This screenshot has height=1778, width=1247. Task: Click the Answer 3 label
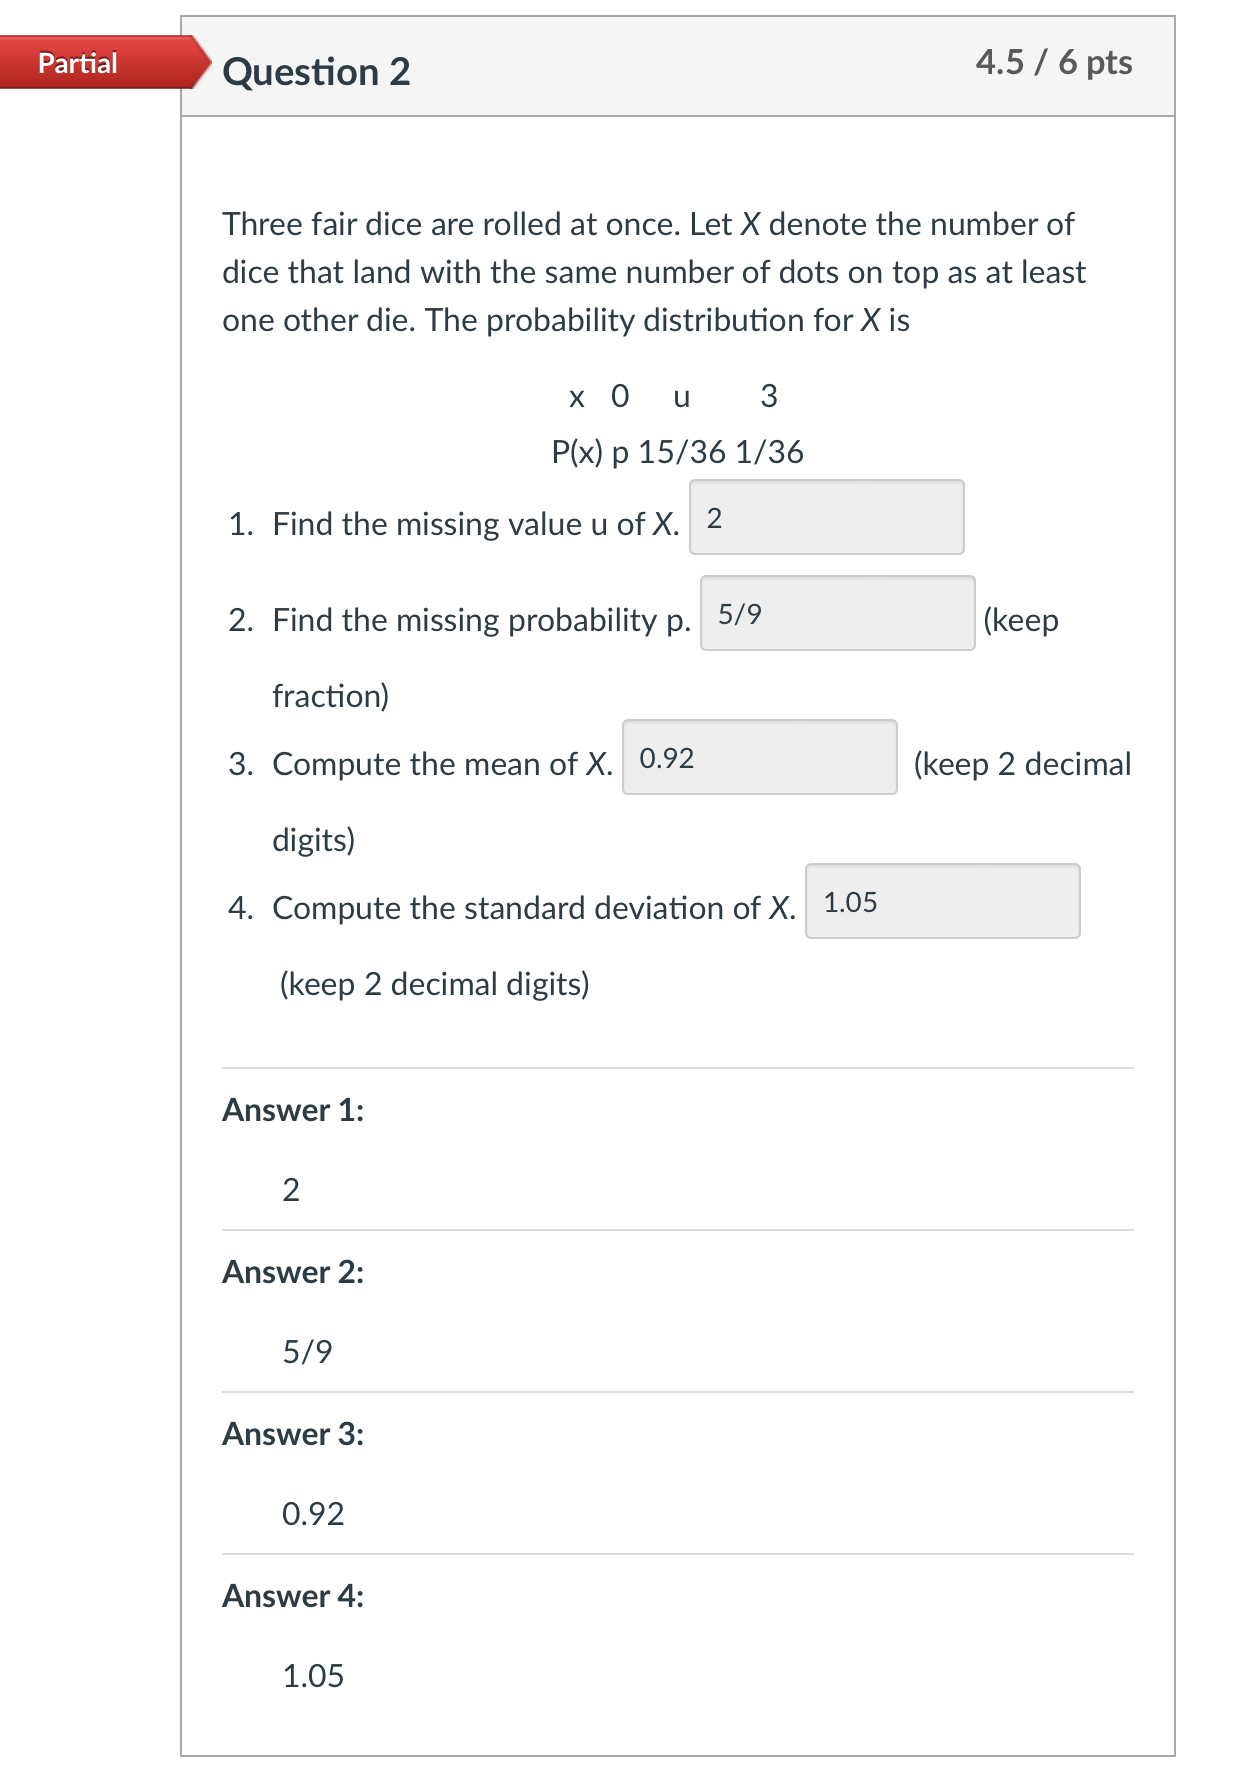pos(292,1434)
